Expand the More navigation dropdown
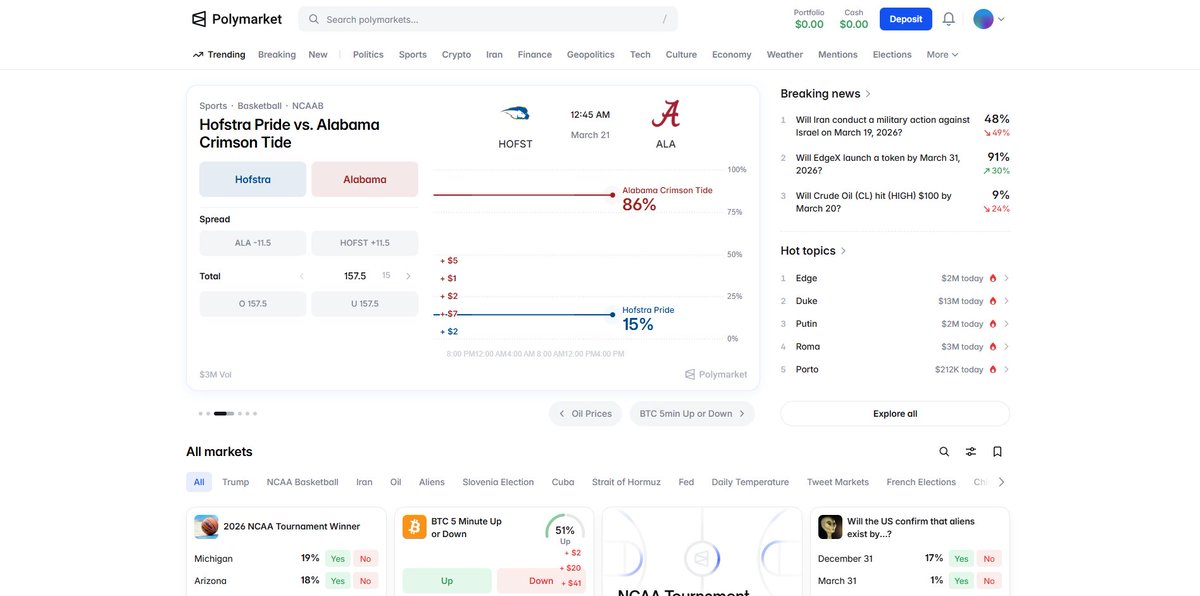Image resolution: width=1200 pixels, height=596 pixels. tap(942, 55)
